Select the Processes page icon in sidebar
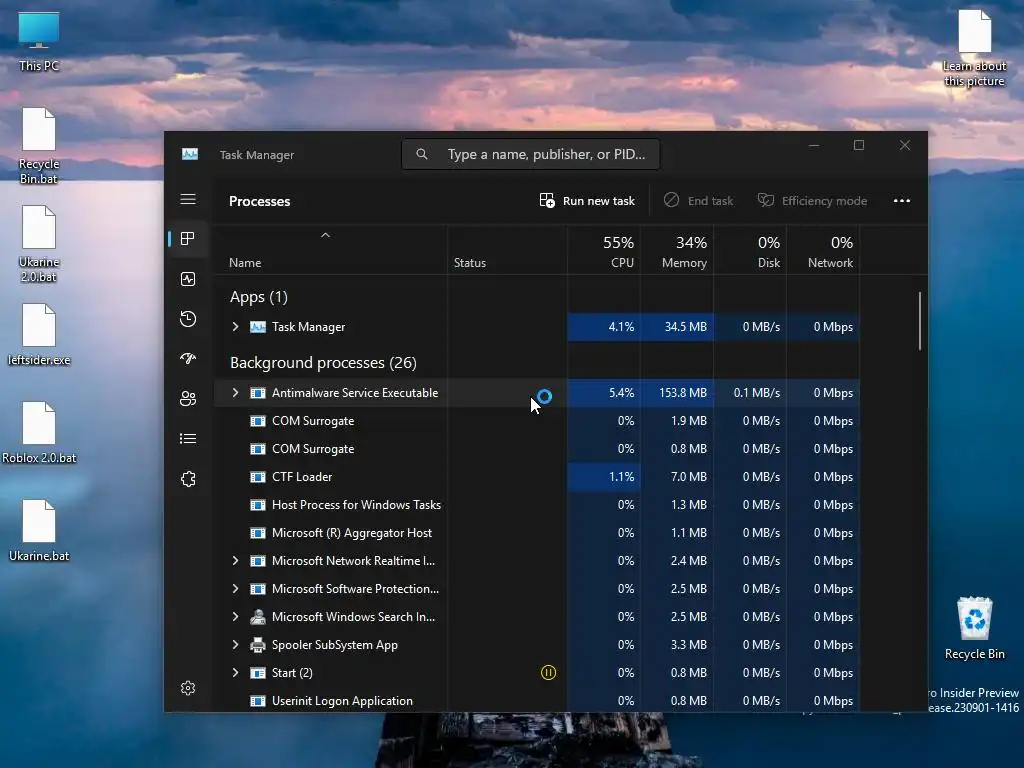1024x768 pixels. point(188,239)
